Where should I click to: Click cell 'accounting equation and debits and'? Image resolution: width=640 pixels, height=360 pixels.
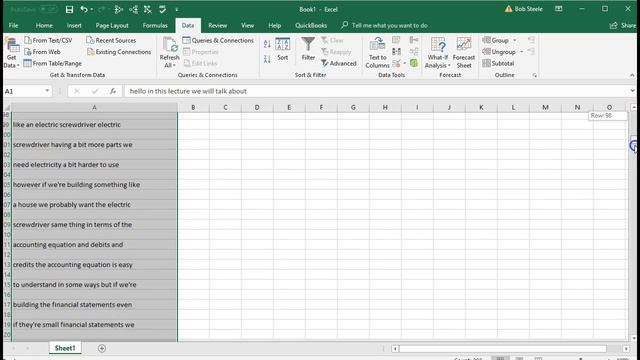point(94,244)
